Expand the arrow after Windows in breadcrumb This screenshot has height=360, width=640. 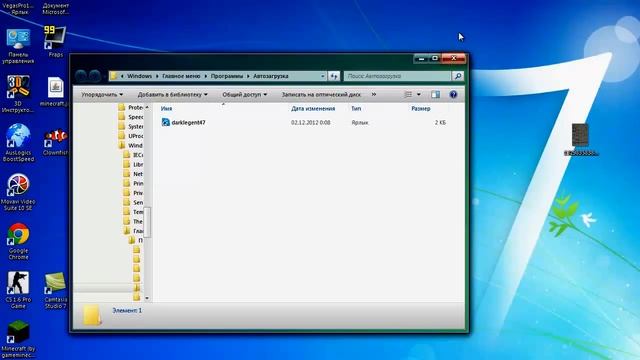pos(157,76)
